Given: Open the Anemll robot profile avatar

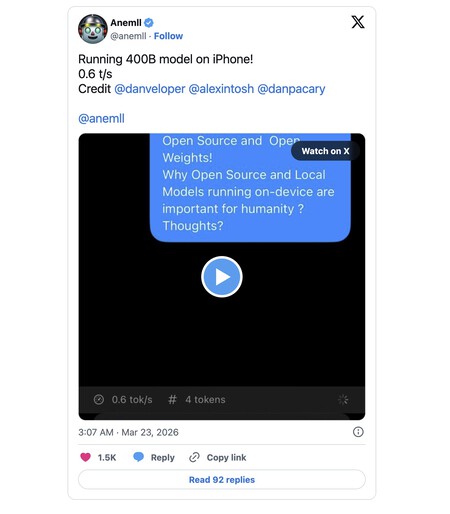Looking at the screenshot, I should point(93,29).
